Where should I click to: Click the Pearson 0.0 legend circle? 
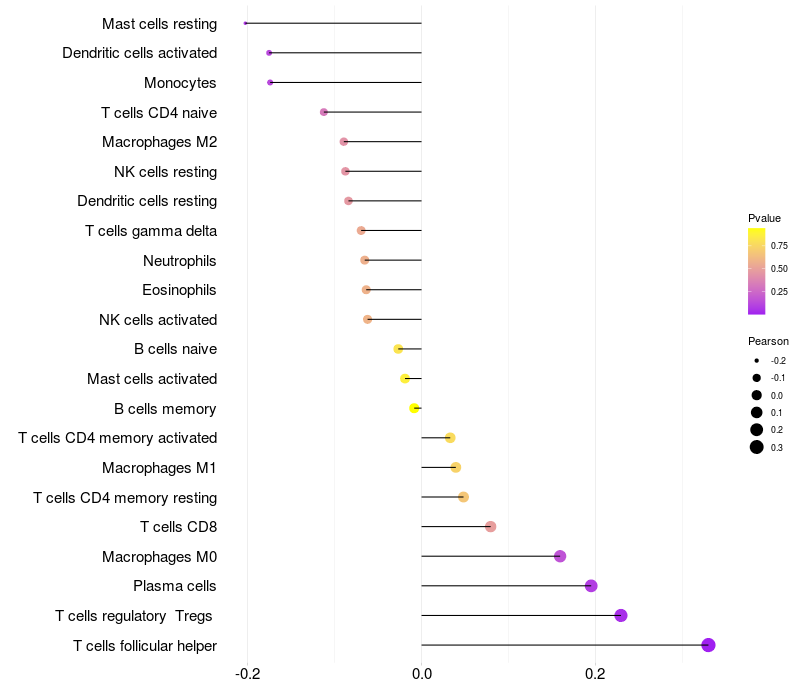(757, 395)
